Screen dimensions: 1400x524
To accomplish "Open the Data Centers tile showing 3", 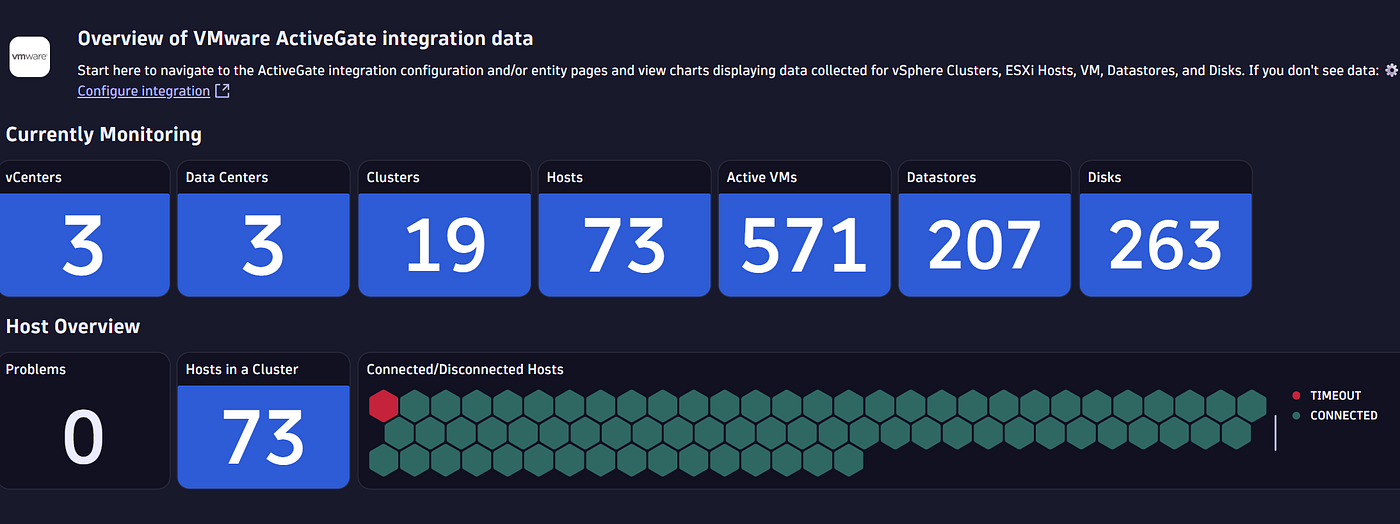I will click(264, 229).
